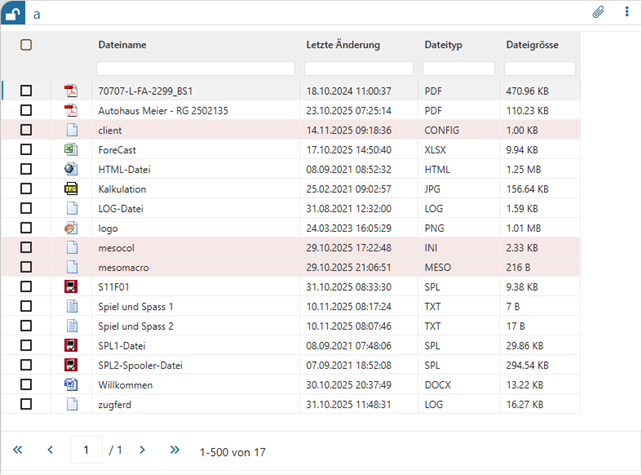The image size is (642, 475).
Task: Toggle the select-all checkbox in header
Action: [26, 45]
